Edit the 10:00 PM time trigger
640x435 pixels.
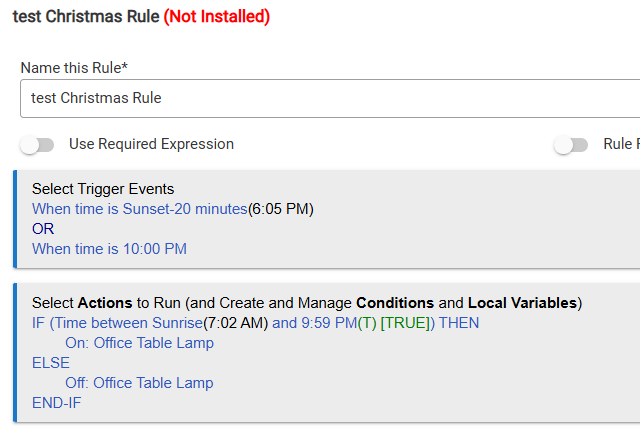[x=109, y=249]
